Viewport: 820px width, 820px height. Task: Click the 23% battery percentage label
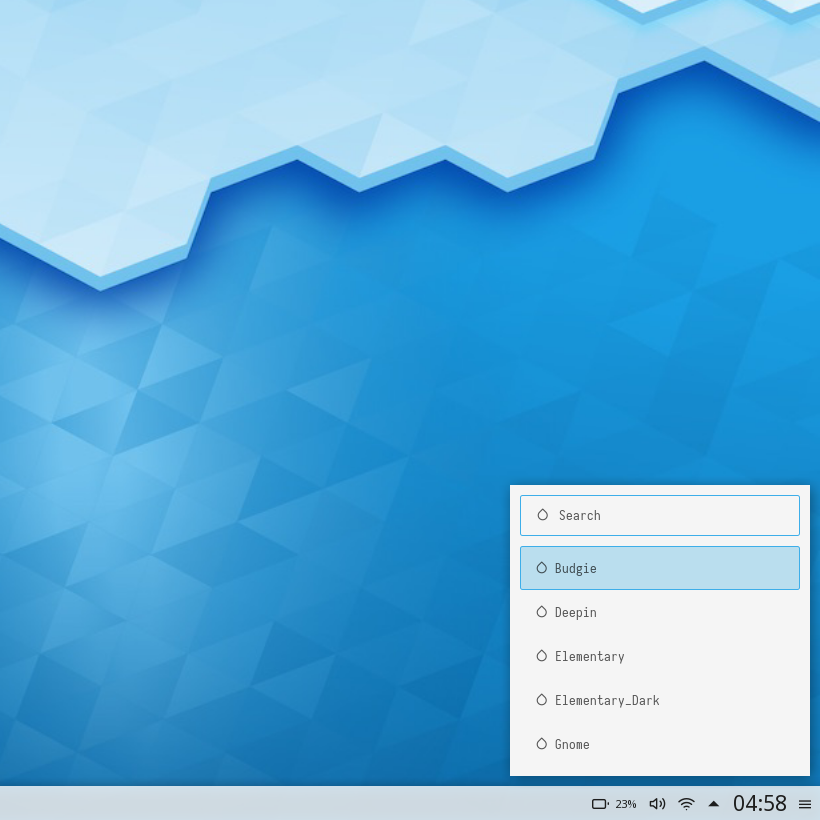626,804
